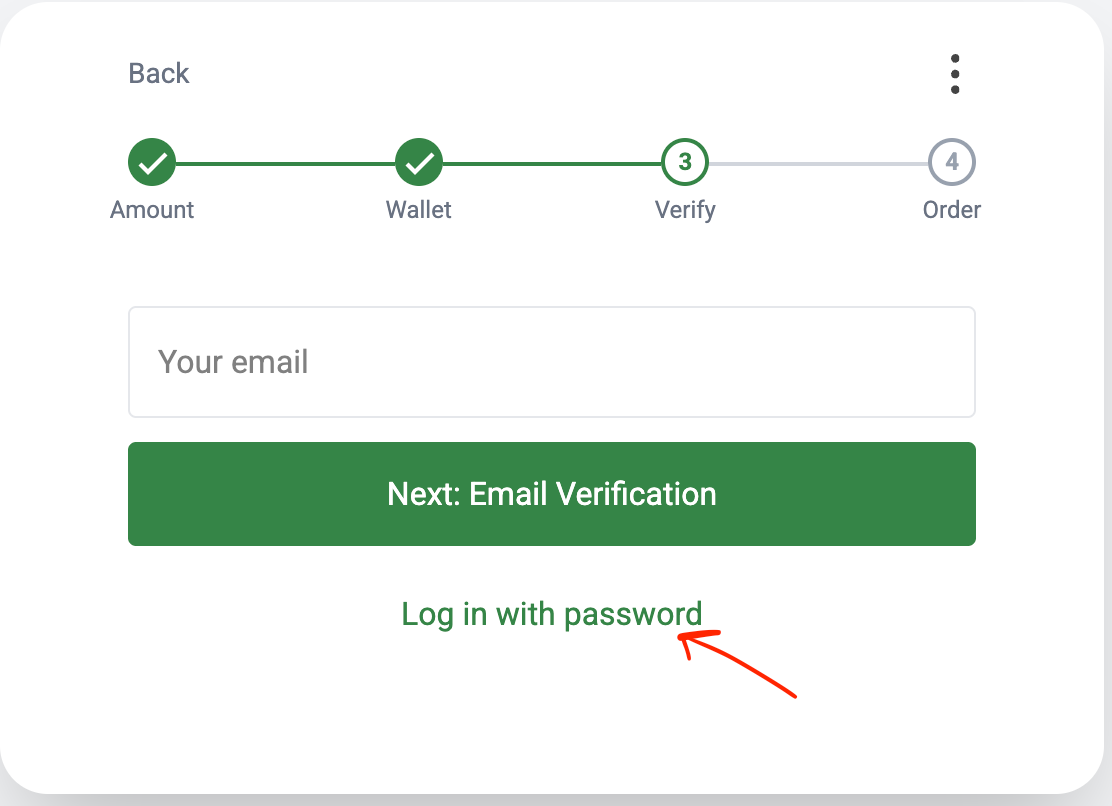Click the completed Amount step checkmark
The image size is (1112, 806).
[152, 162]
